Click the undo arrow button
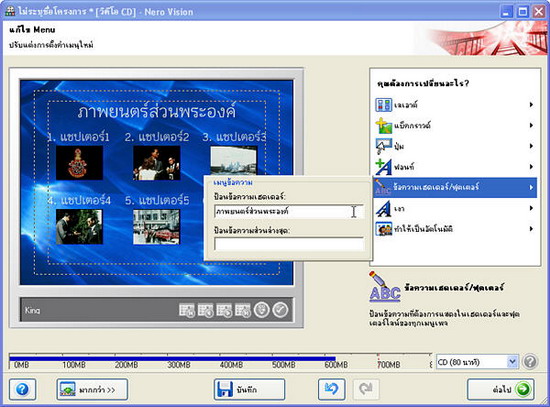The width and height of the screenshot is (550, 407). tap(331, 389)
